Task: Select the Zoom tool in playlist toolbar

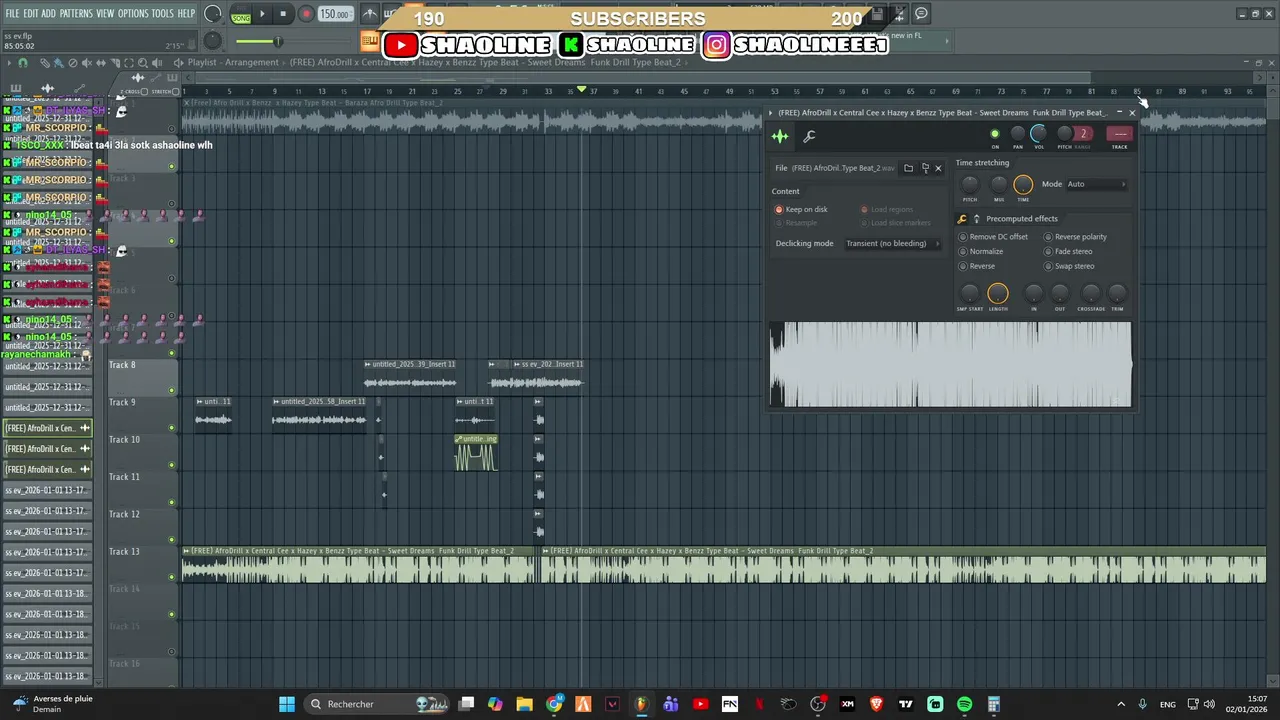Action: 143,63
